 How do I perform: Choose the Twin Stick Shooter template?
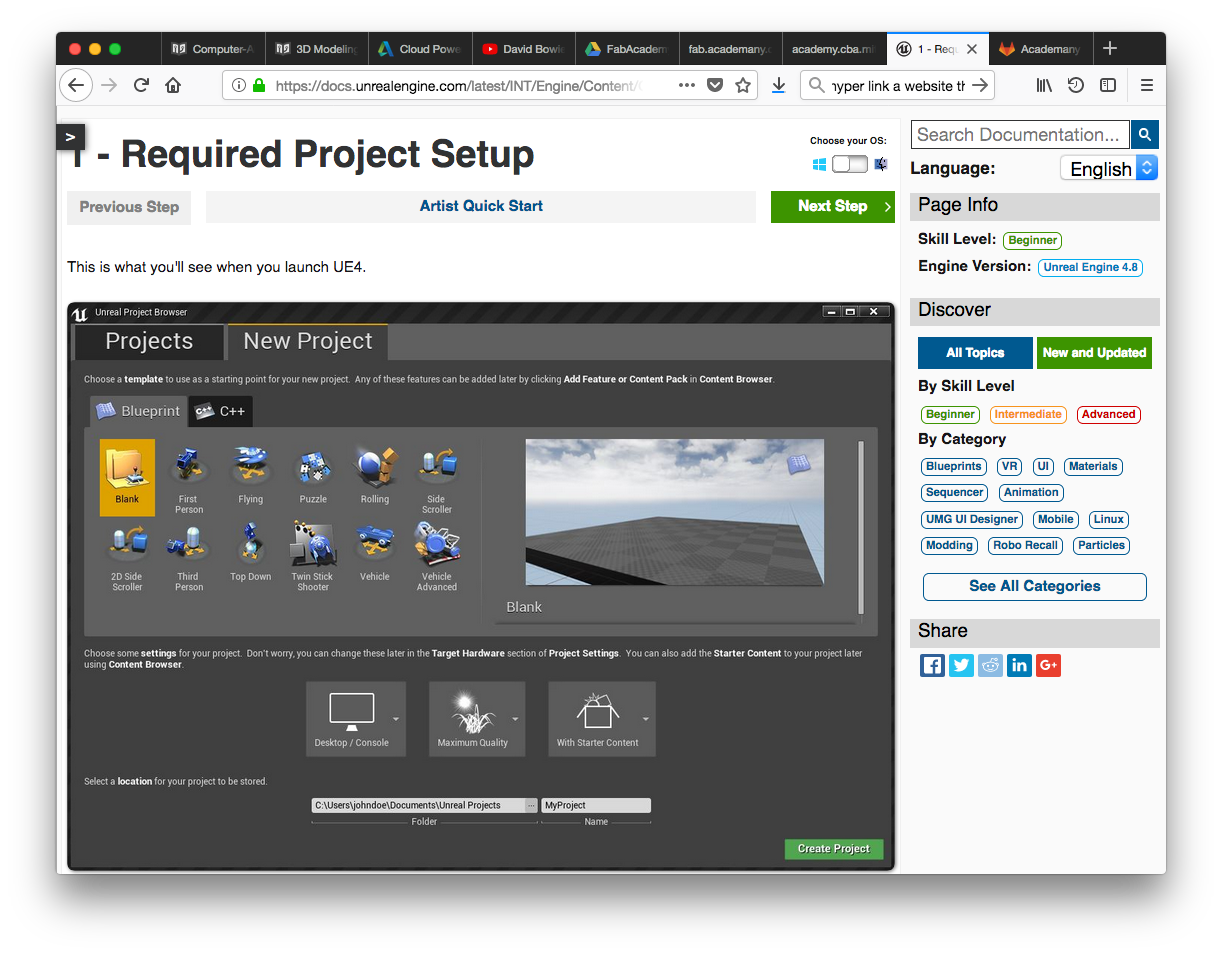click(x=313, y=545)
